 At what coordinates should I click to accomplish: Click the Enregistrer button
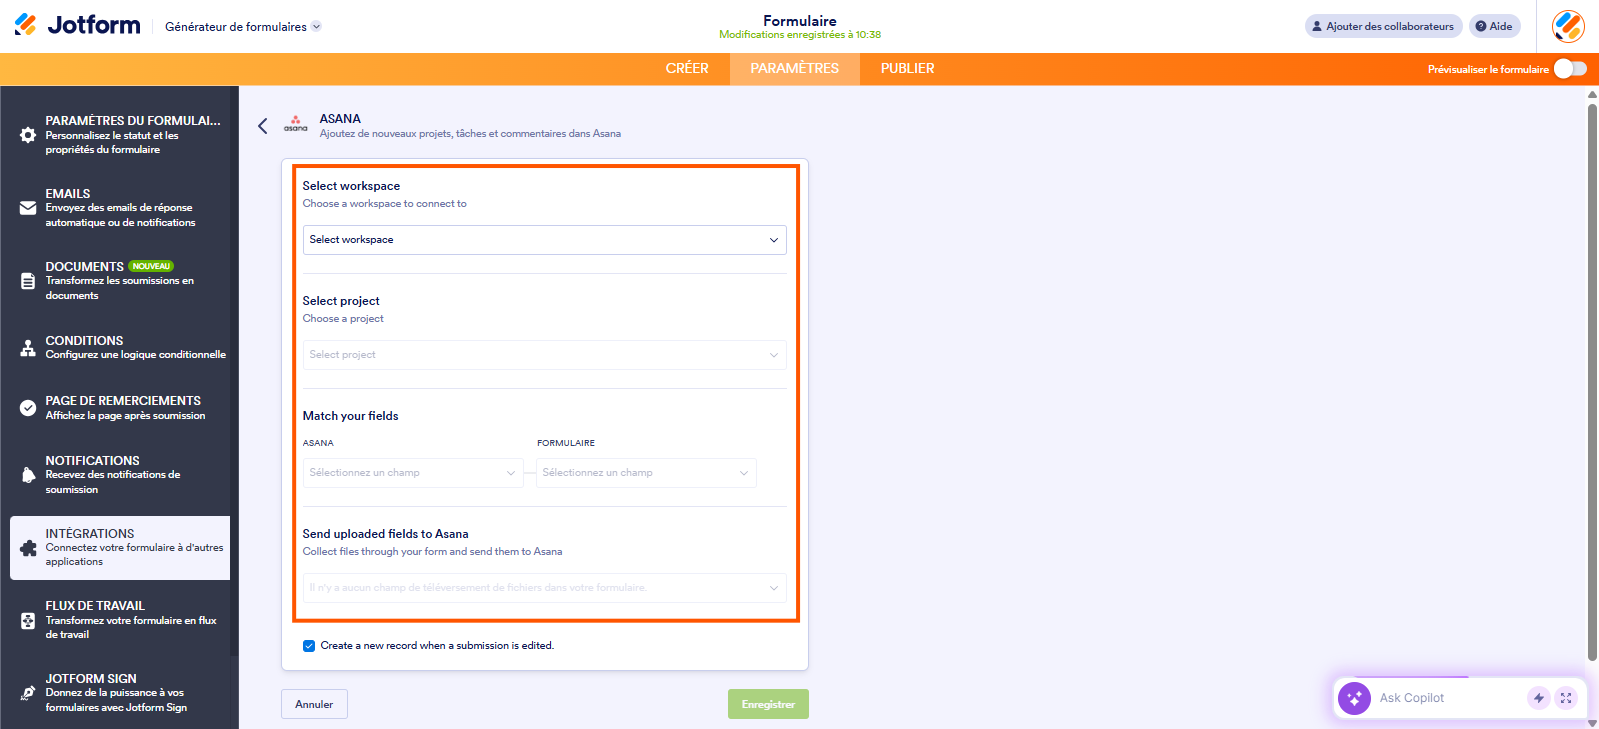[x=768, y=704]
